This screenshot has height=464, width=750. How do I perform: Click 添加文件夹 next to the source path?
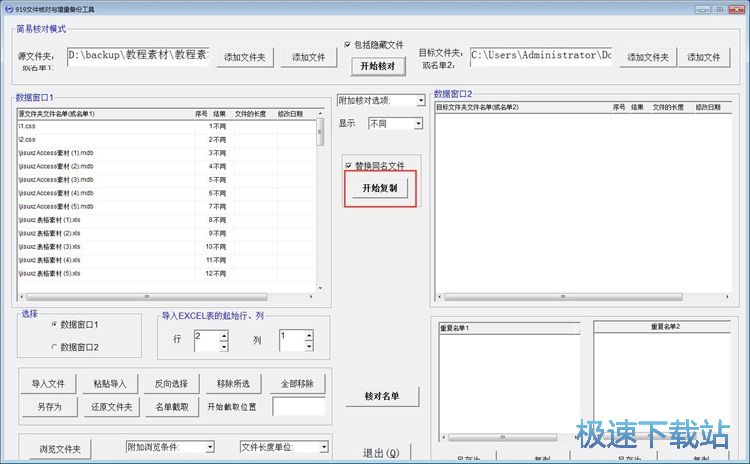pyautogui.click(x=245, y=57)
